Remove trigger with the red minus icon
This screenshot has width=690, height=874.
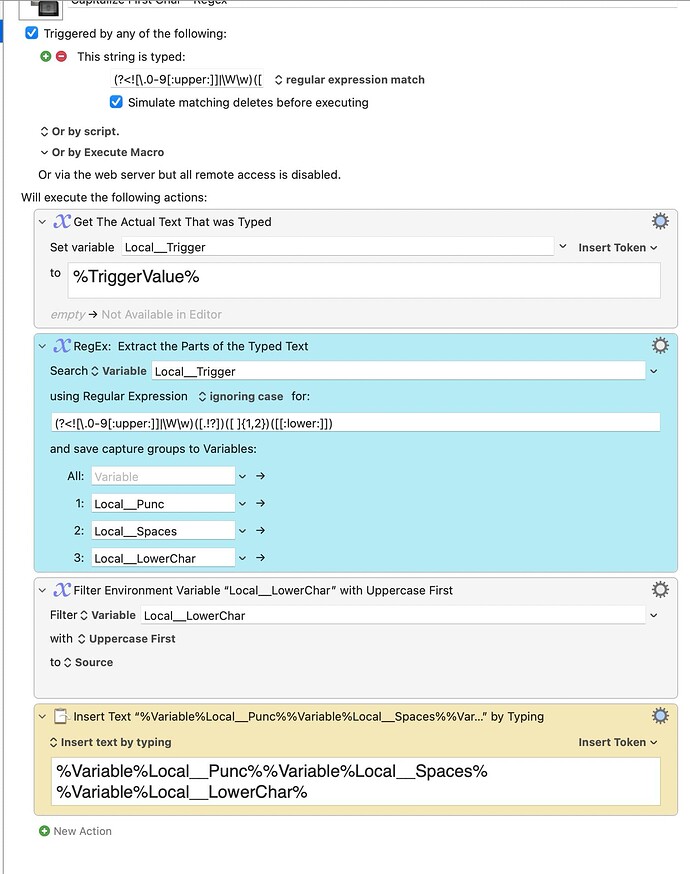pos(60,57)
